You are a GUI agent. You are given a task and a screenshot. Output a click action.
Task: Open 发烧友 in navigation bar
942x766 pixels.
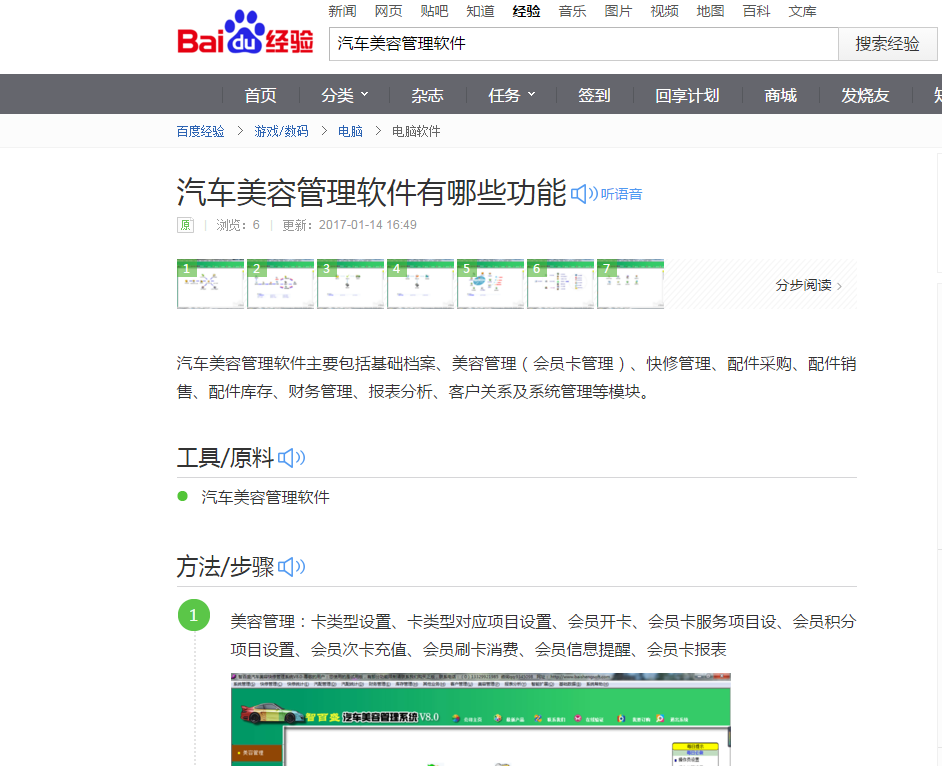pos(865,96)
